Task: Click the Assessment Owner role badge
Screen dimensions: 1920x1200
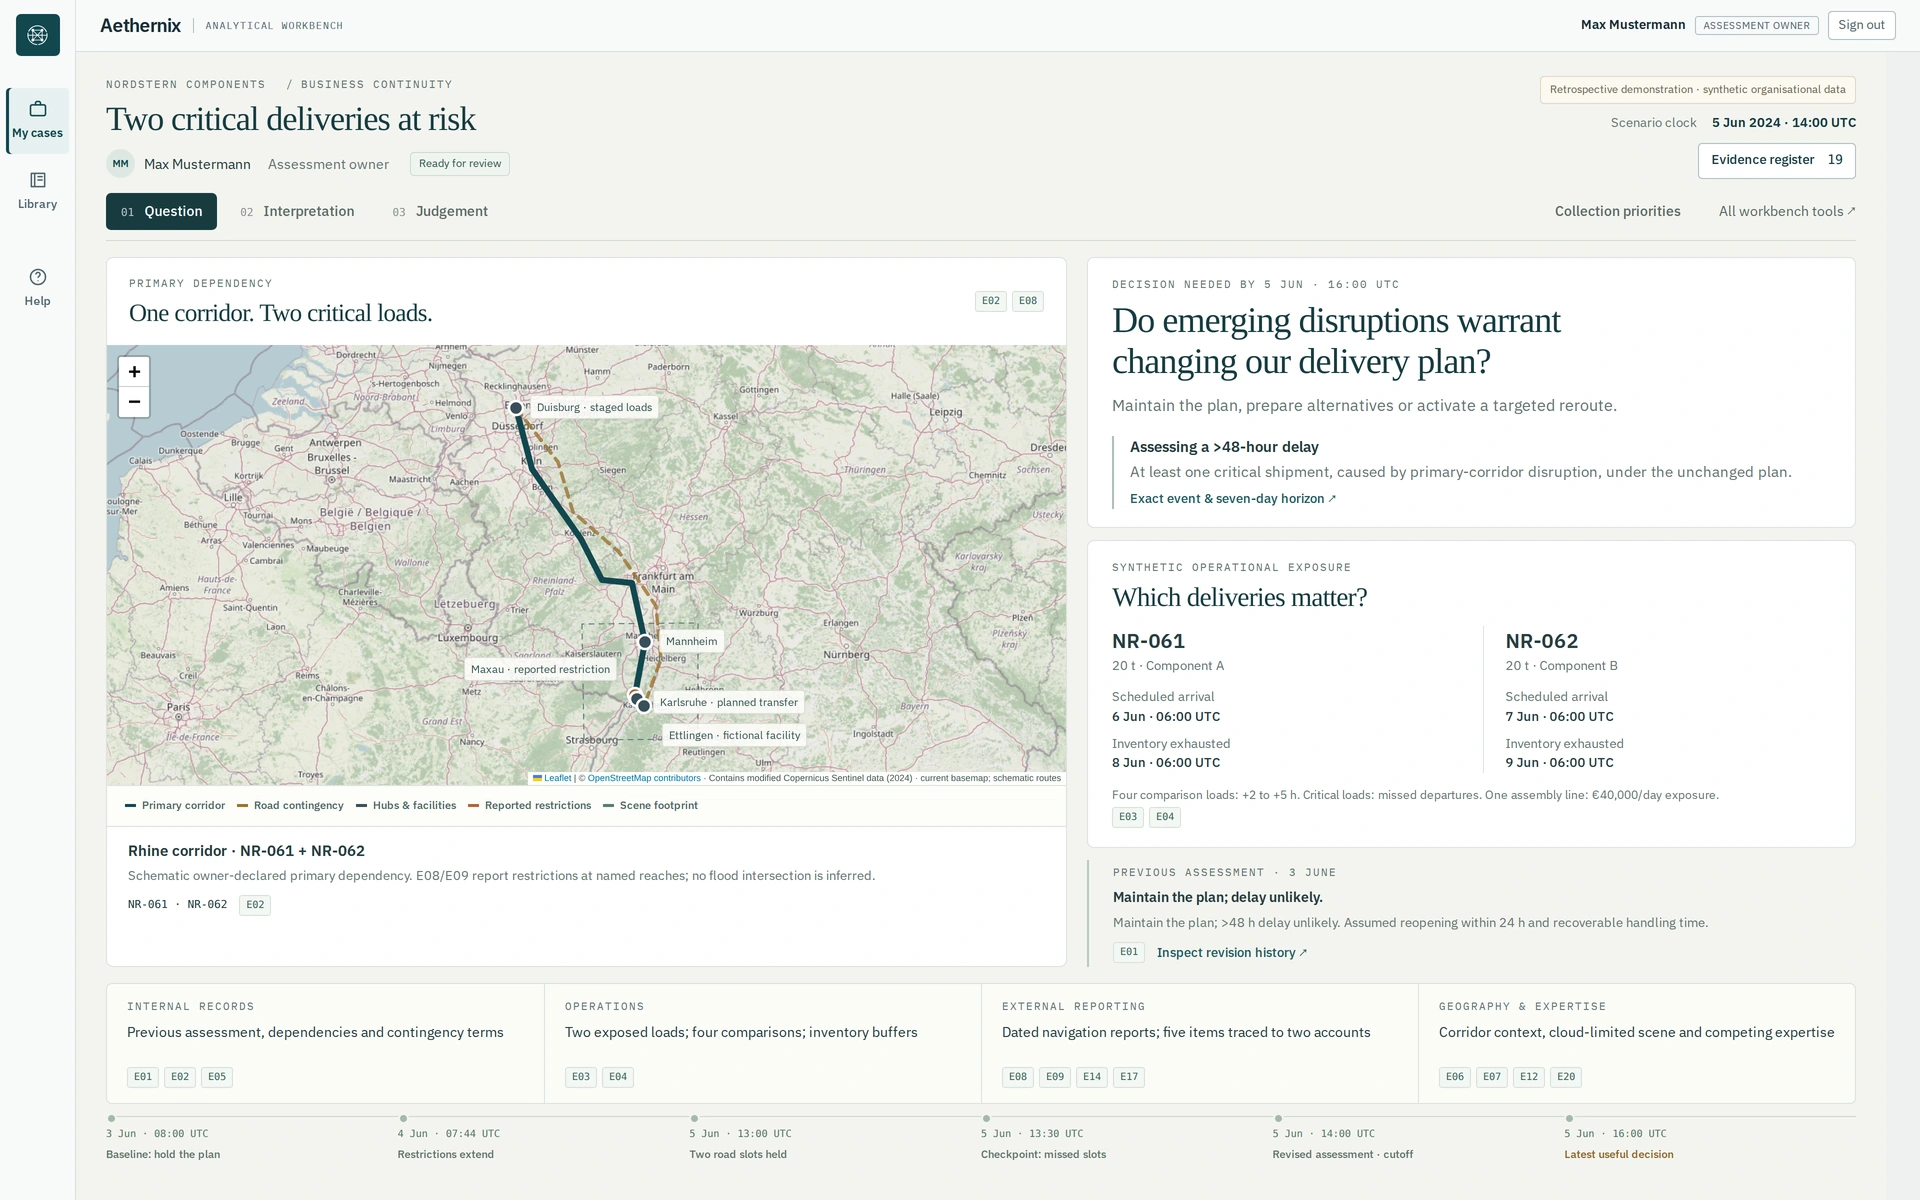Action: pyautogui.click(x=1756, y=26)
